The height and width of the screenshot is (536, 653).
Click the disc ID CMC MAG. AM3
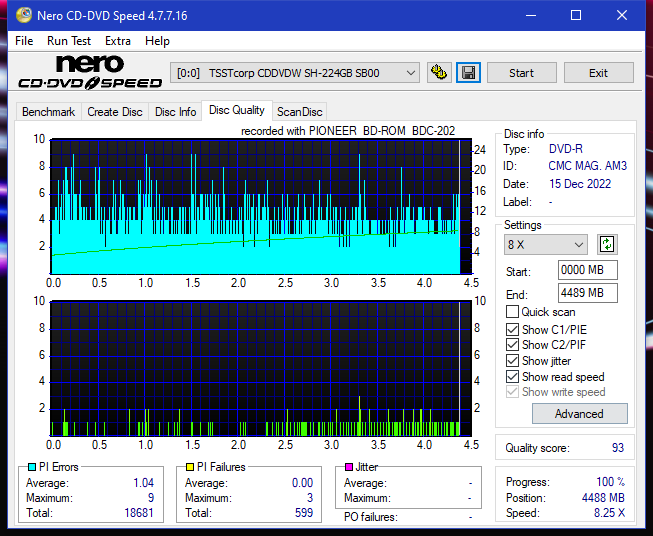(587, 166)
